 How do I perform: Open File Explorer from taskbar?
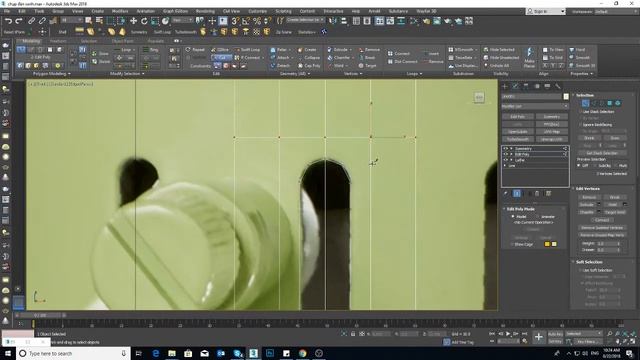click(172, 353)
